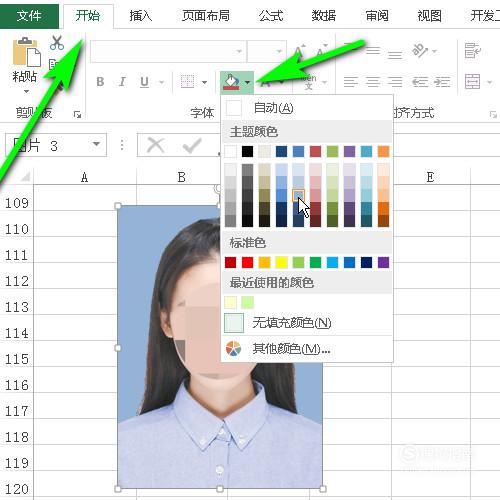Open the borders dropdown arrow
This screenshot has width=500, height=500.
[x=204, y=82]
